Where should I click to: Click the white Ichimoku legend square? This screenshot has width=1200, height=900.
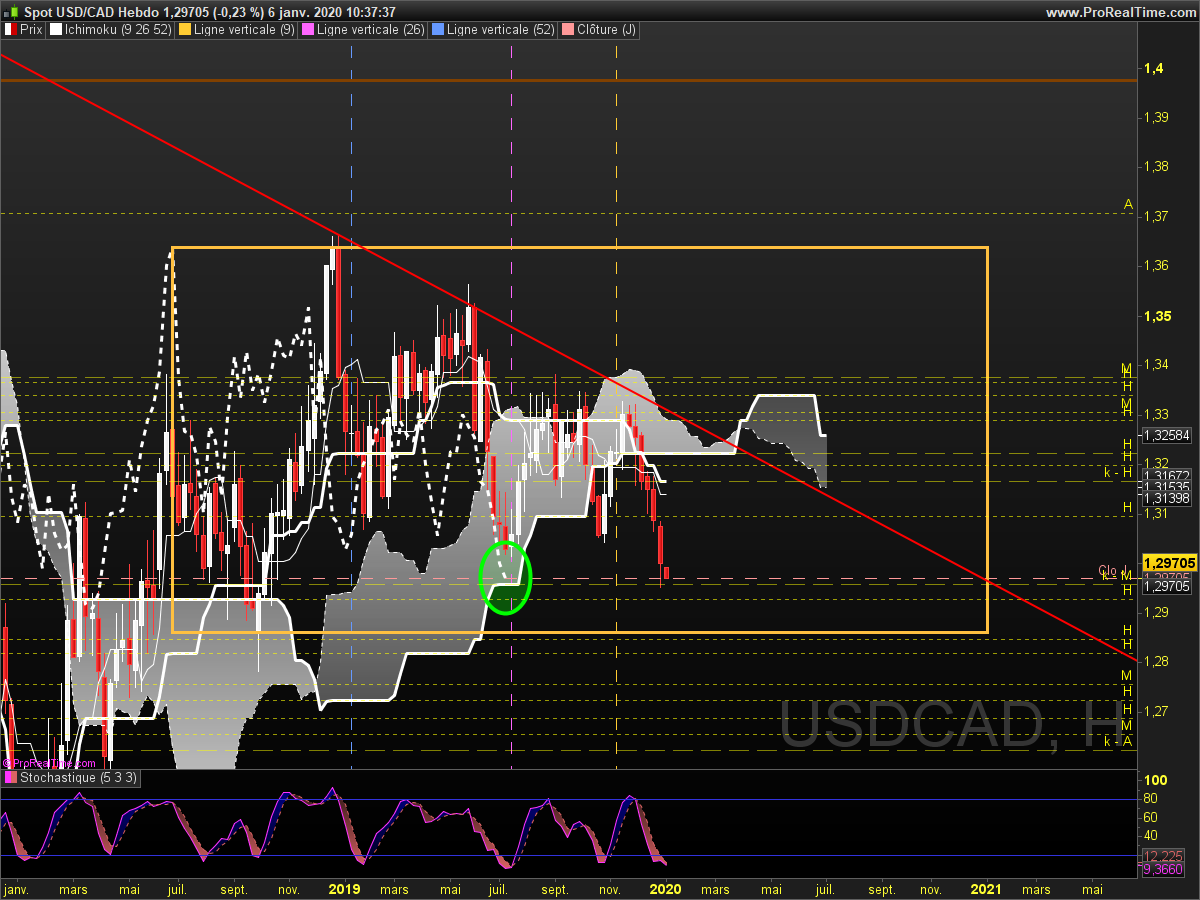(55, 30)
